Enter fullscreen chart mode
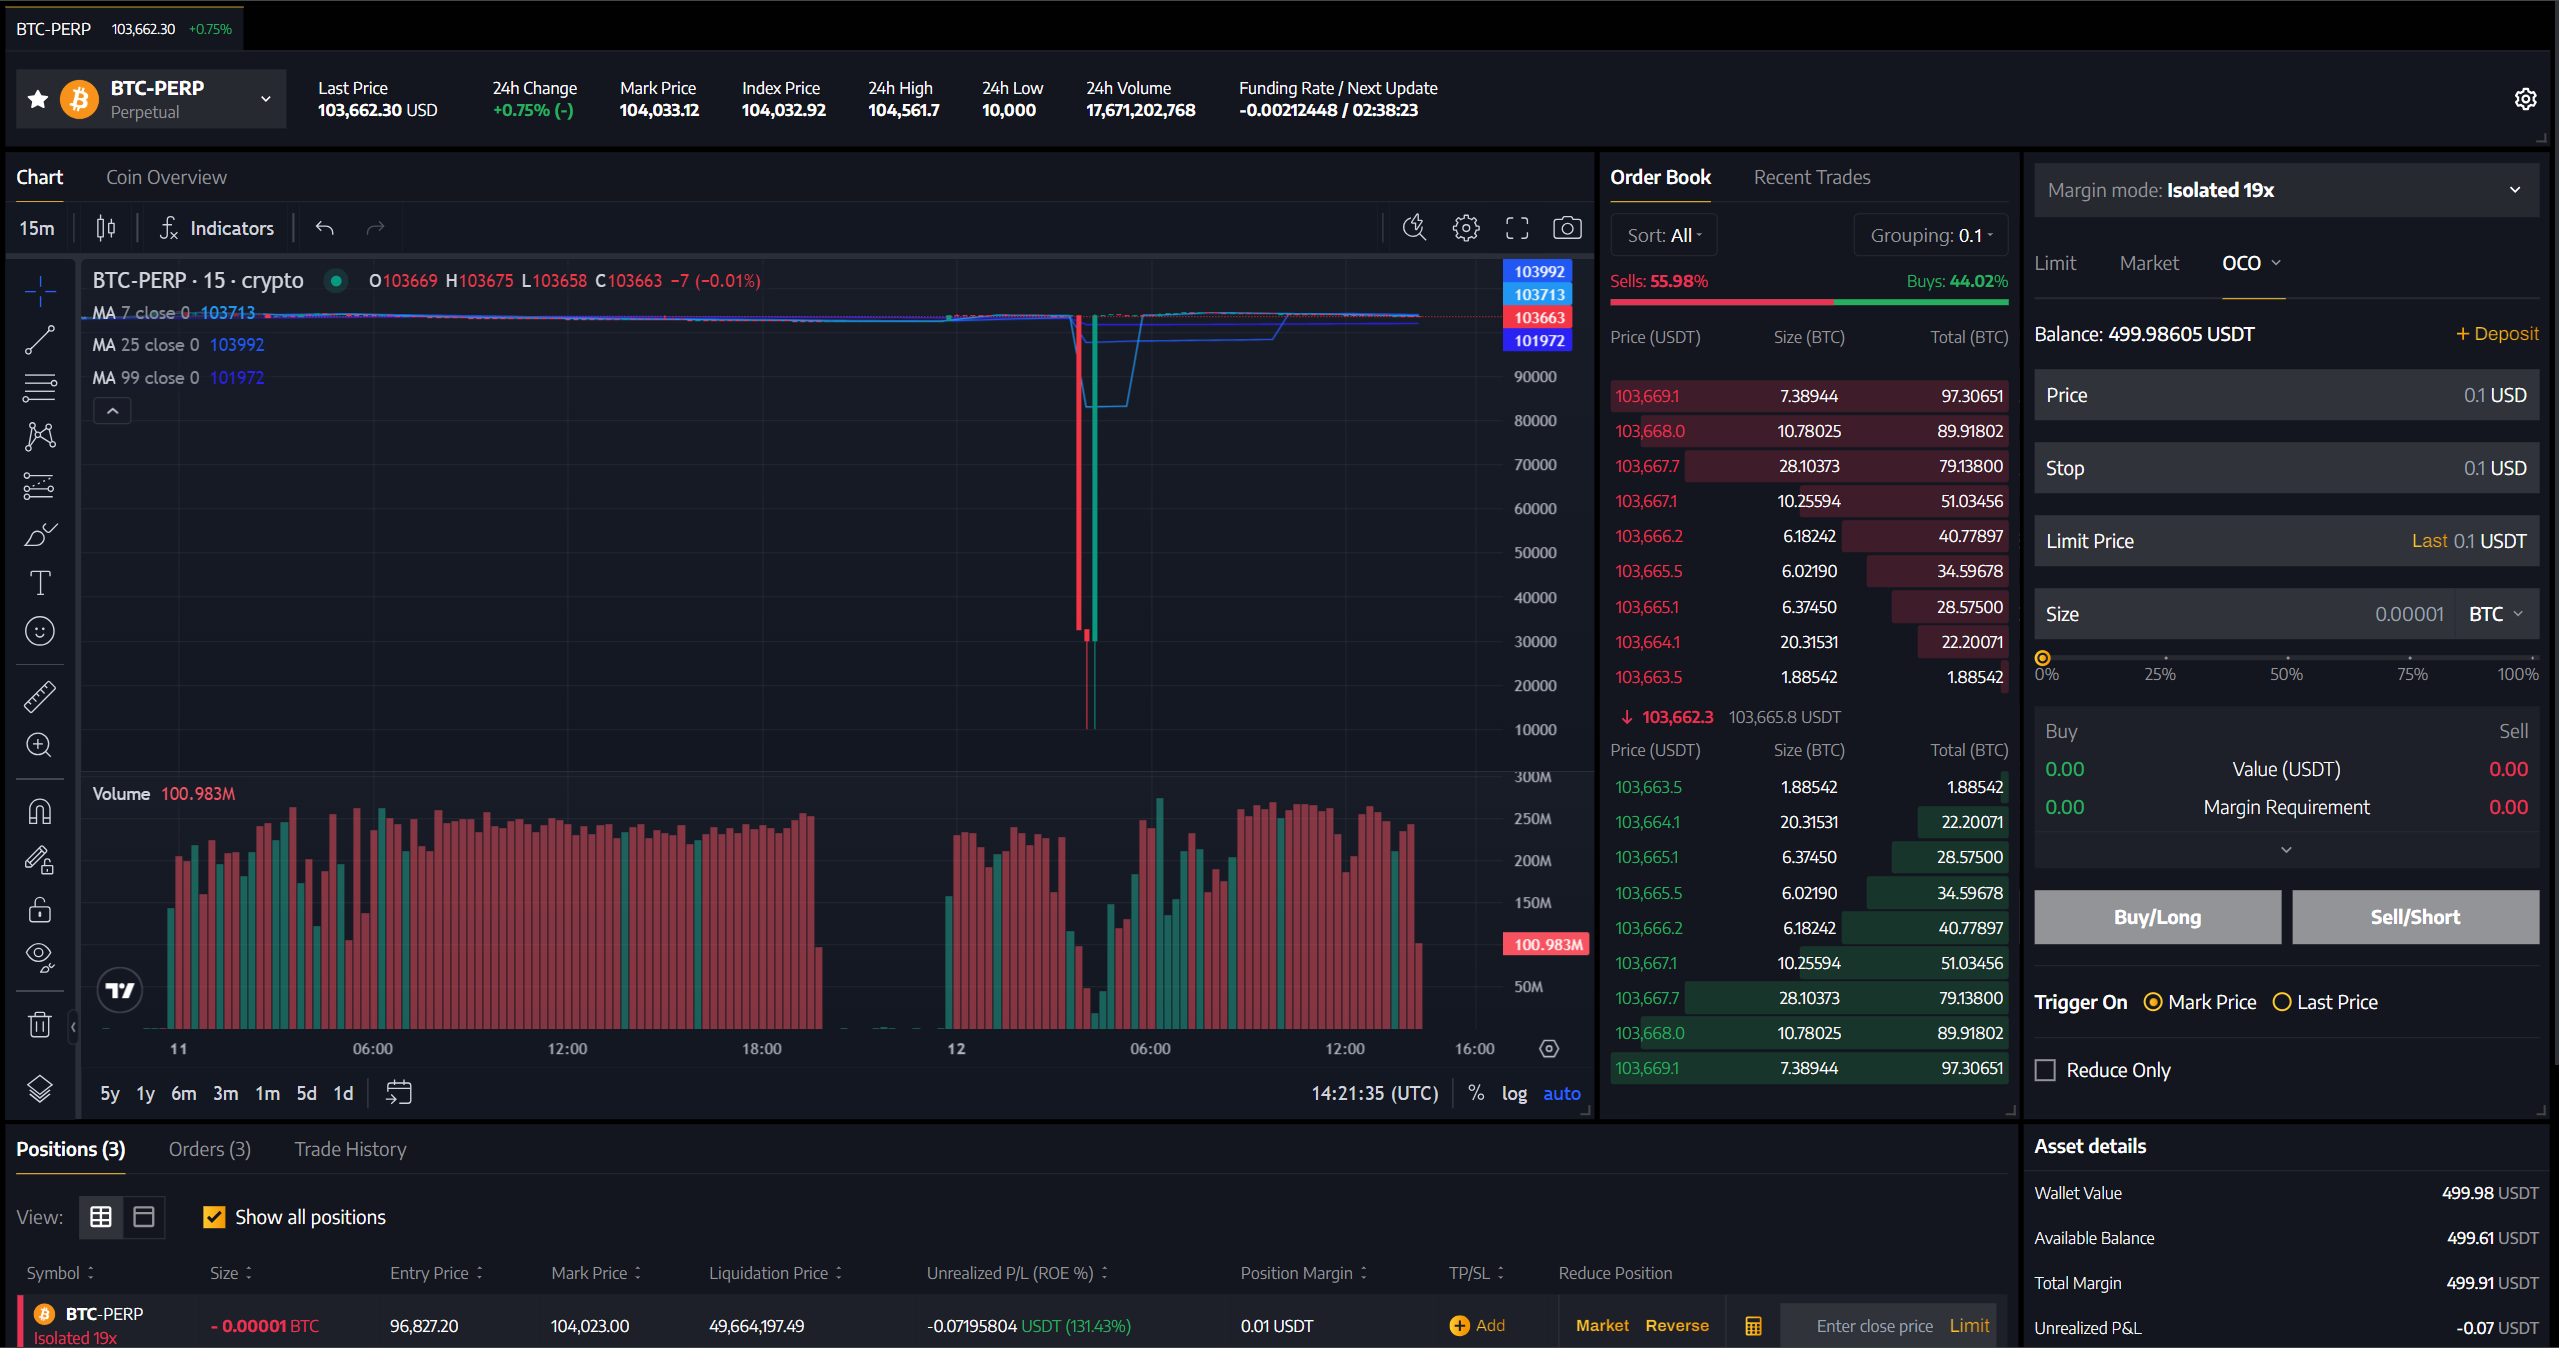 click(x=1516, y=228)
